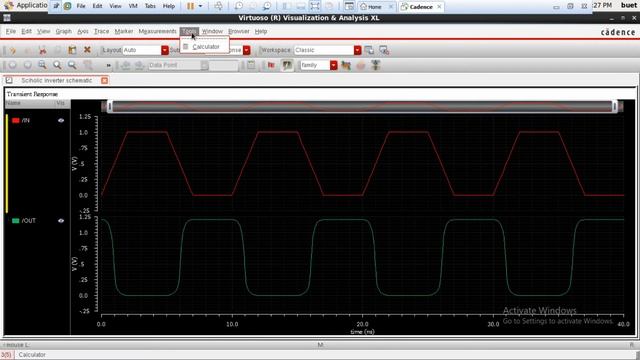
Task: Open the VM menu in VMware bar
Action: tap(133, 6)
